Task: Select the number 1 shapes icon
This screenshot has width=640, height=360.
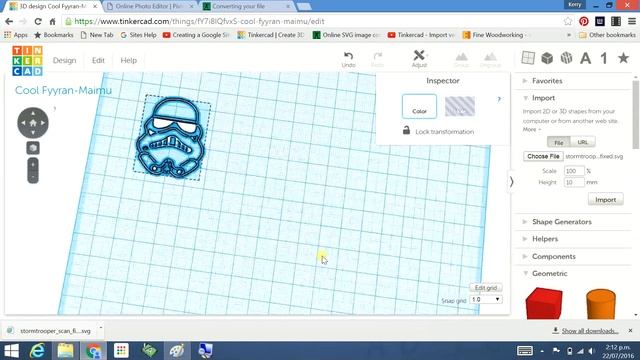Action: click(x=604, y=58)
